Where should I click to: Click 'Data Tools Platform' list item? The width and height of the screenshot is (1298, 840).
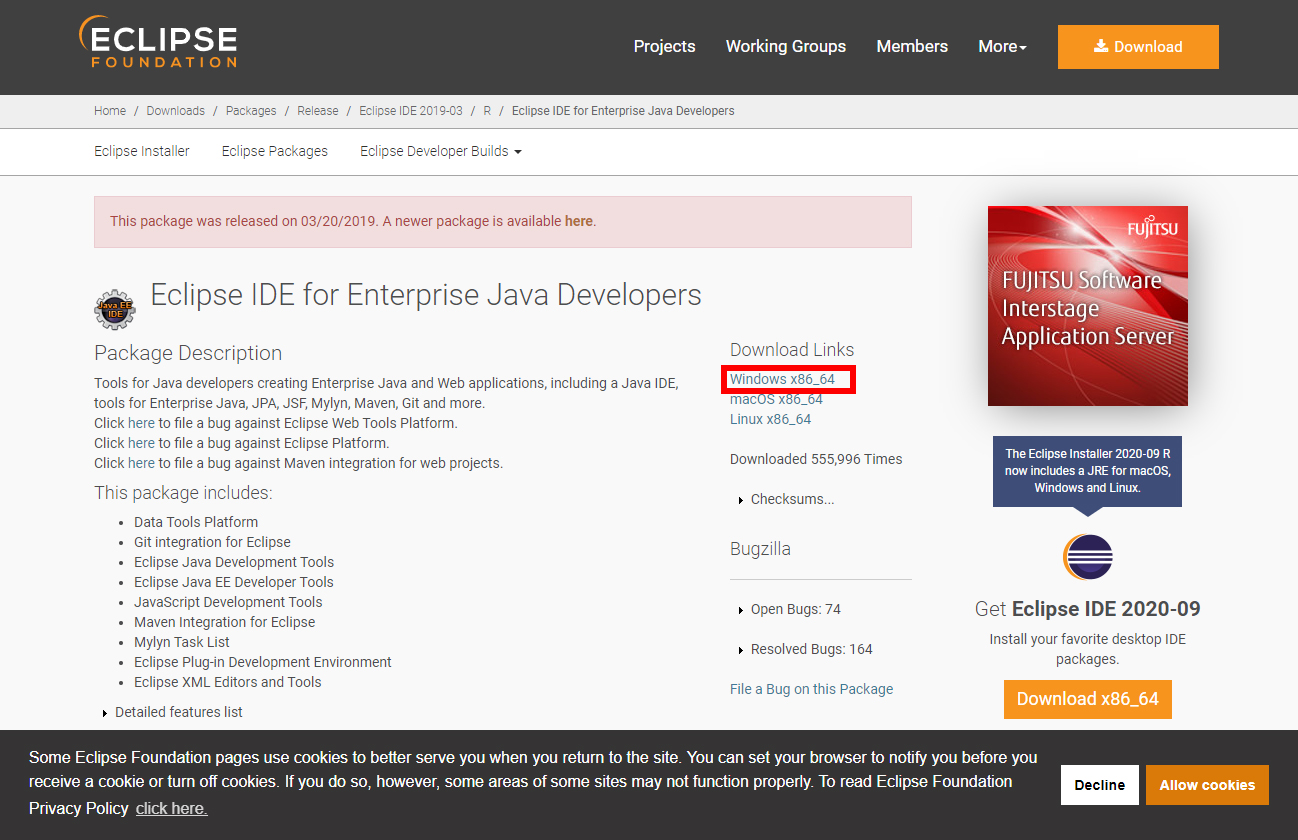(x=196, y=522)
